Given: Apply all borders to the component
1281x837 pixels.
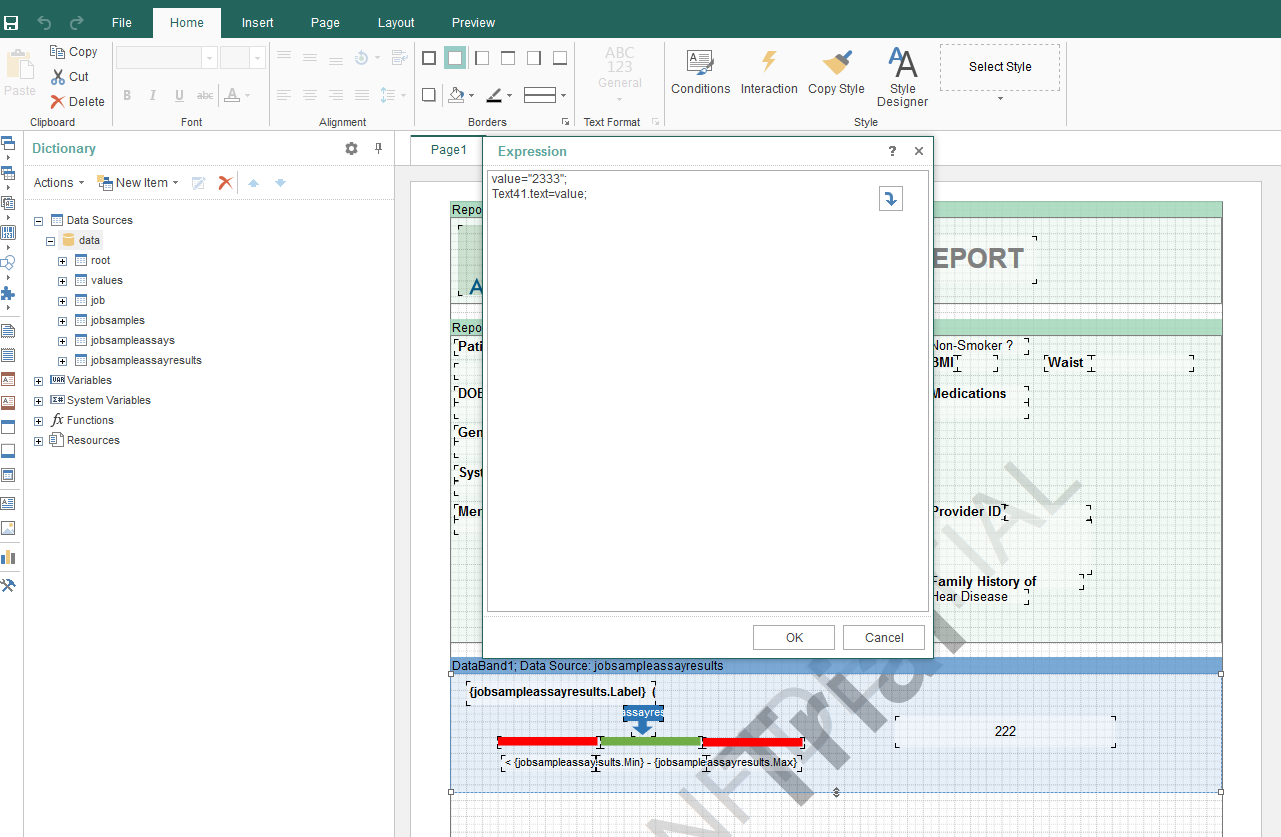Looking at the screenshot, I should [429, 58].
